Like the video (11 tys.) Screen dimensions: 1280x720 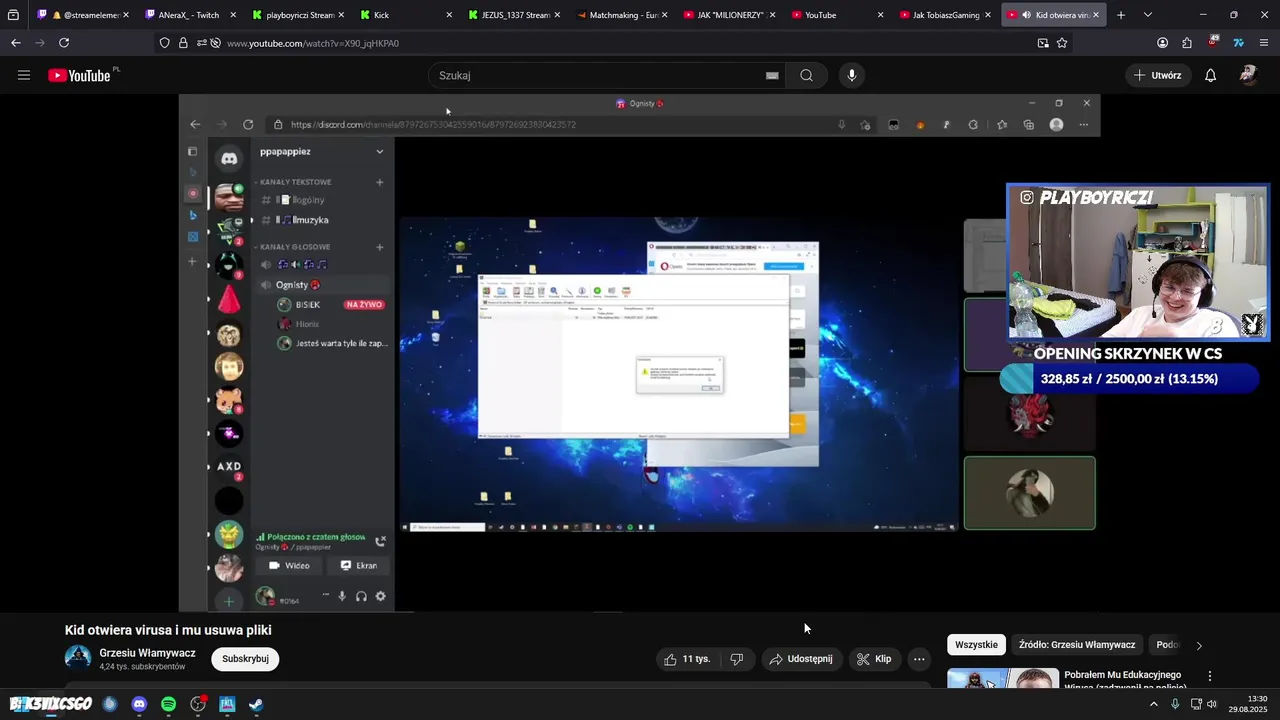coord(686,659)
